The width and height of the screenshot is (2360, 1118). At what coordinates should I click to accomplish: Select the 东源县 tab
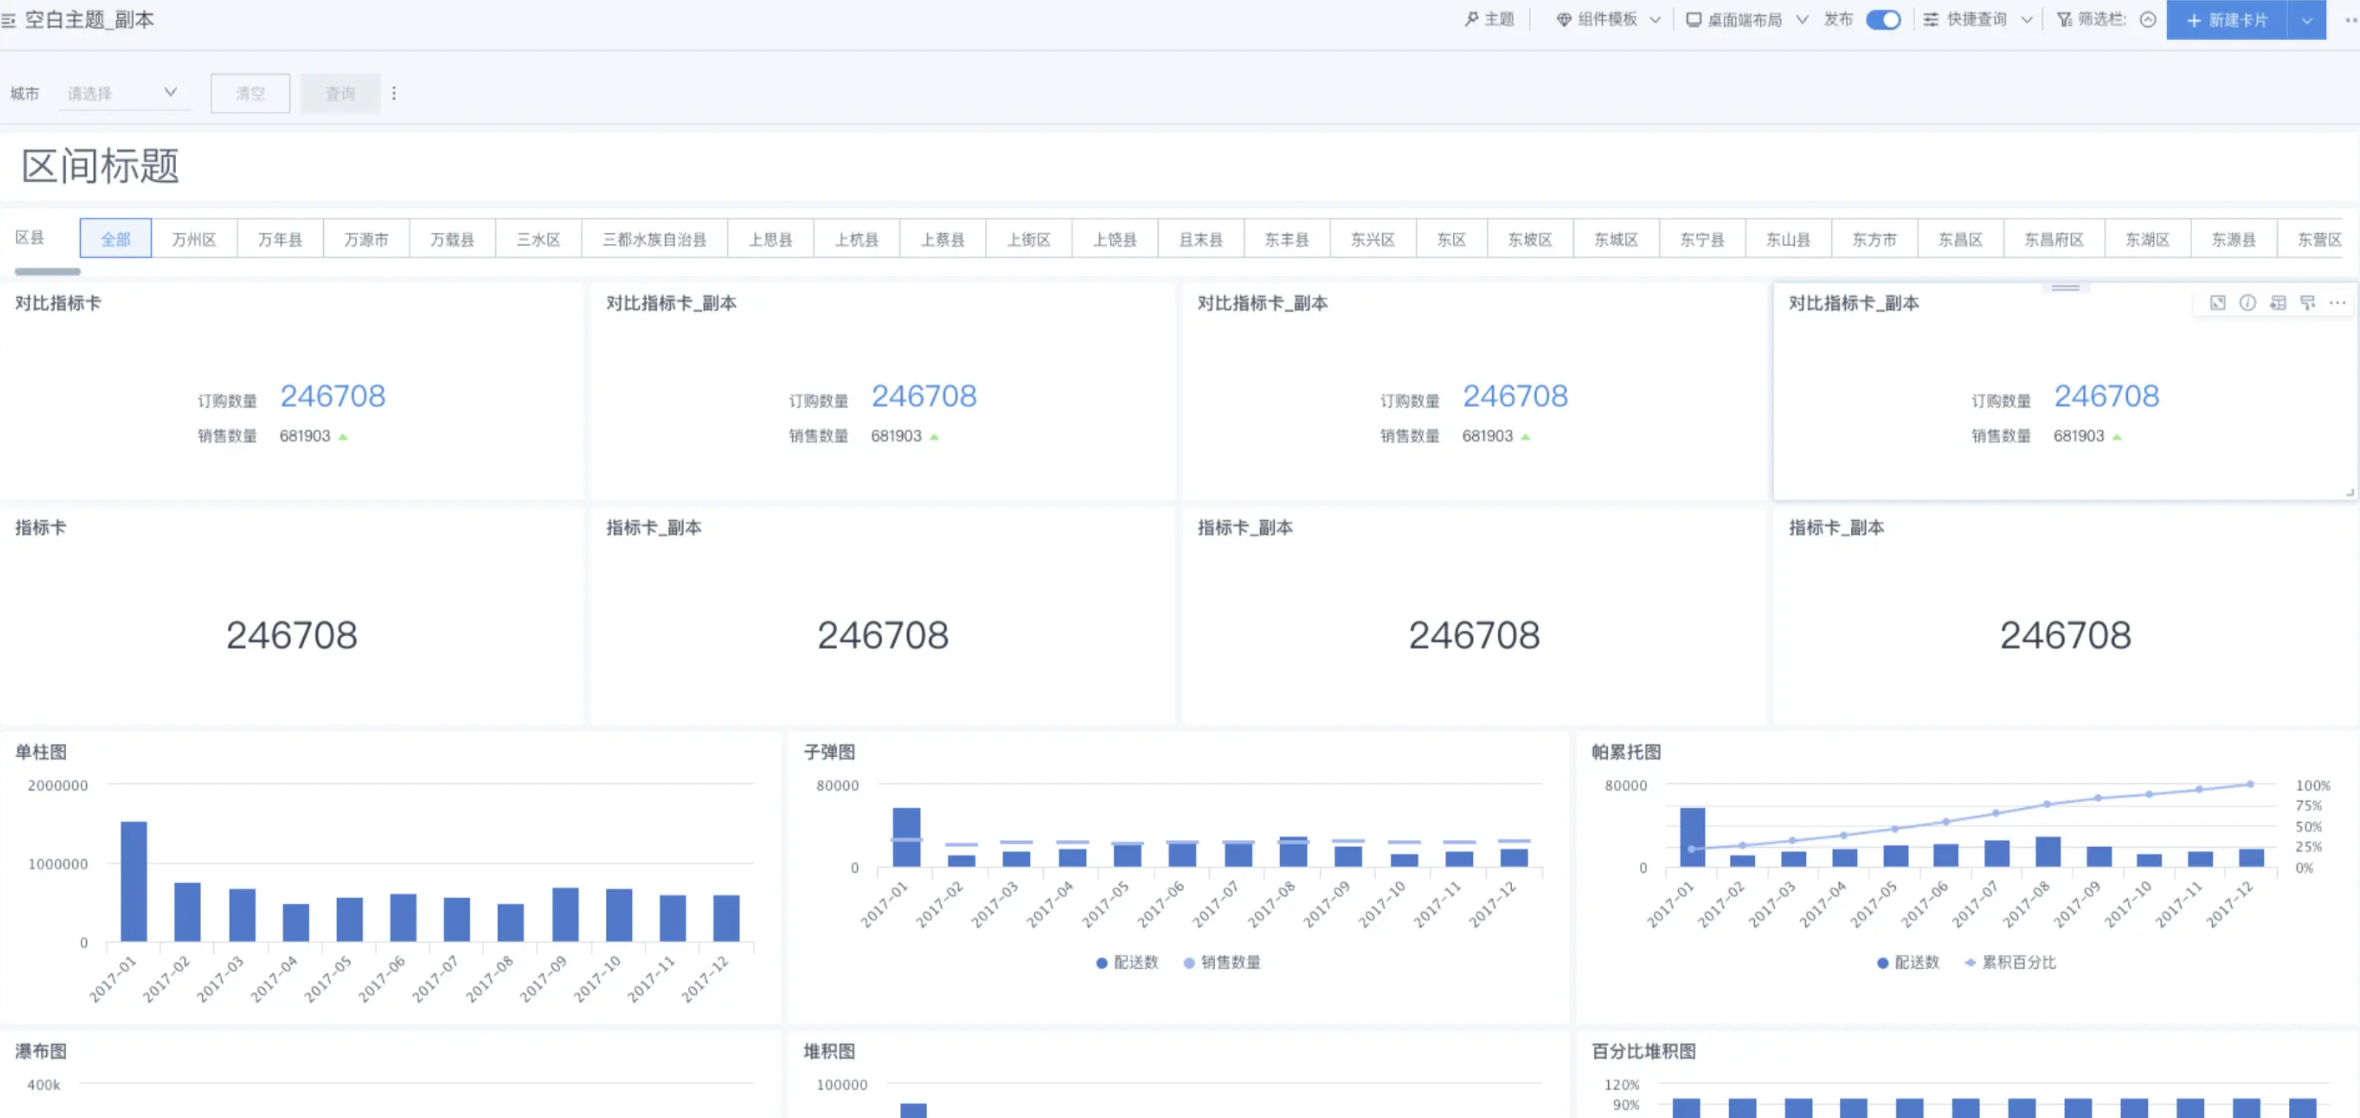click(2233, 239)
